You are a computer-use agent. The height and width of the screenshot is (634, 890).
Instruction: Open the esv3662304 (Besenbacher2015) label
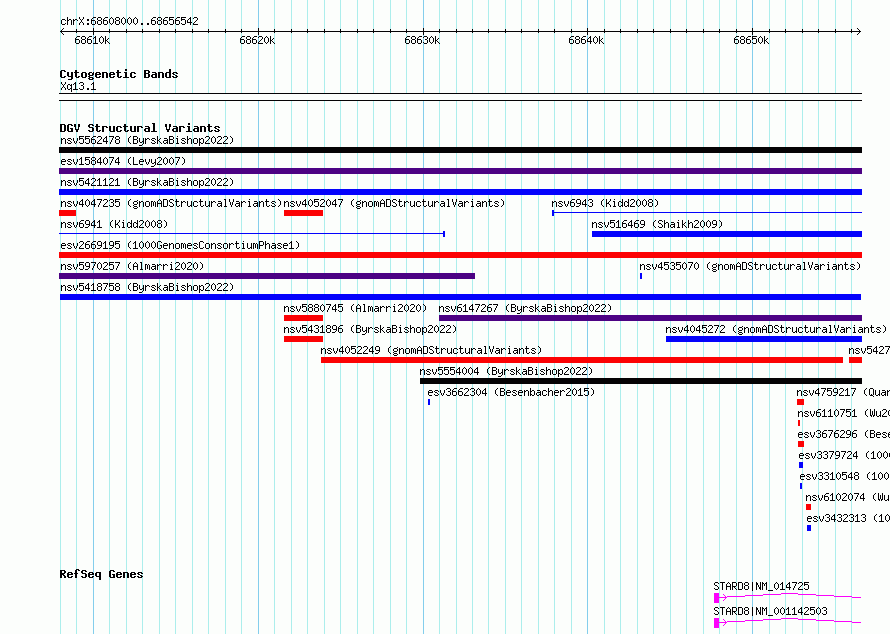tap(511, 392)
